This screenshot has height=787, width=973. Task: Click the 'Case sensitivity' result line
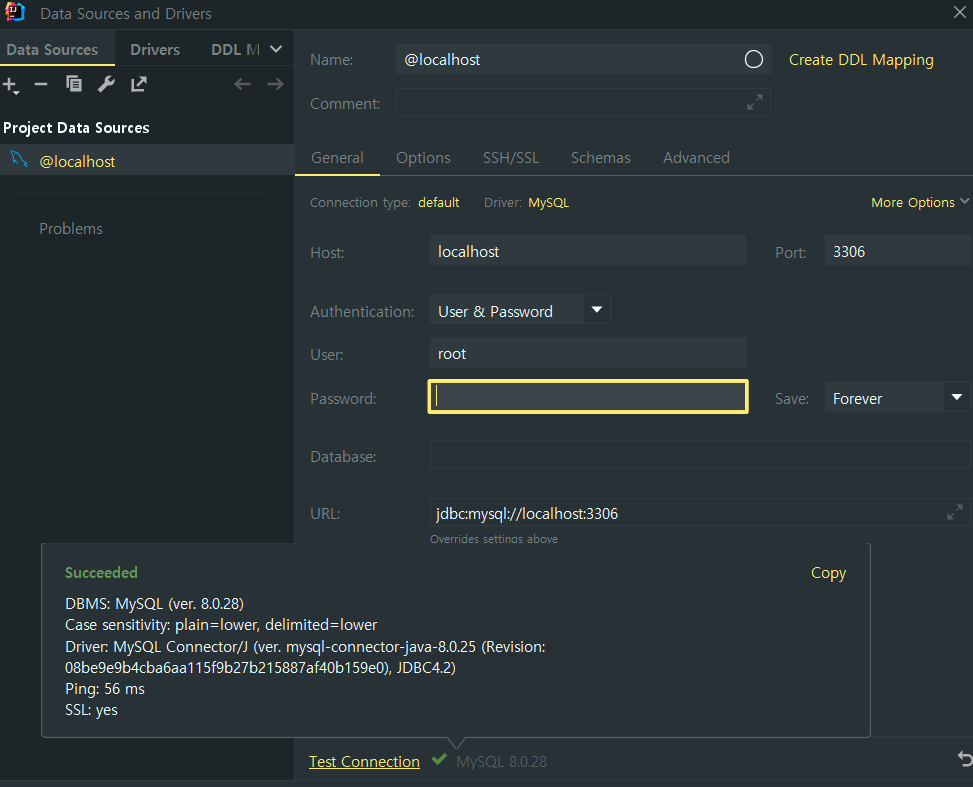tap(221, 624)
